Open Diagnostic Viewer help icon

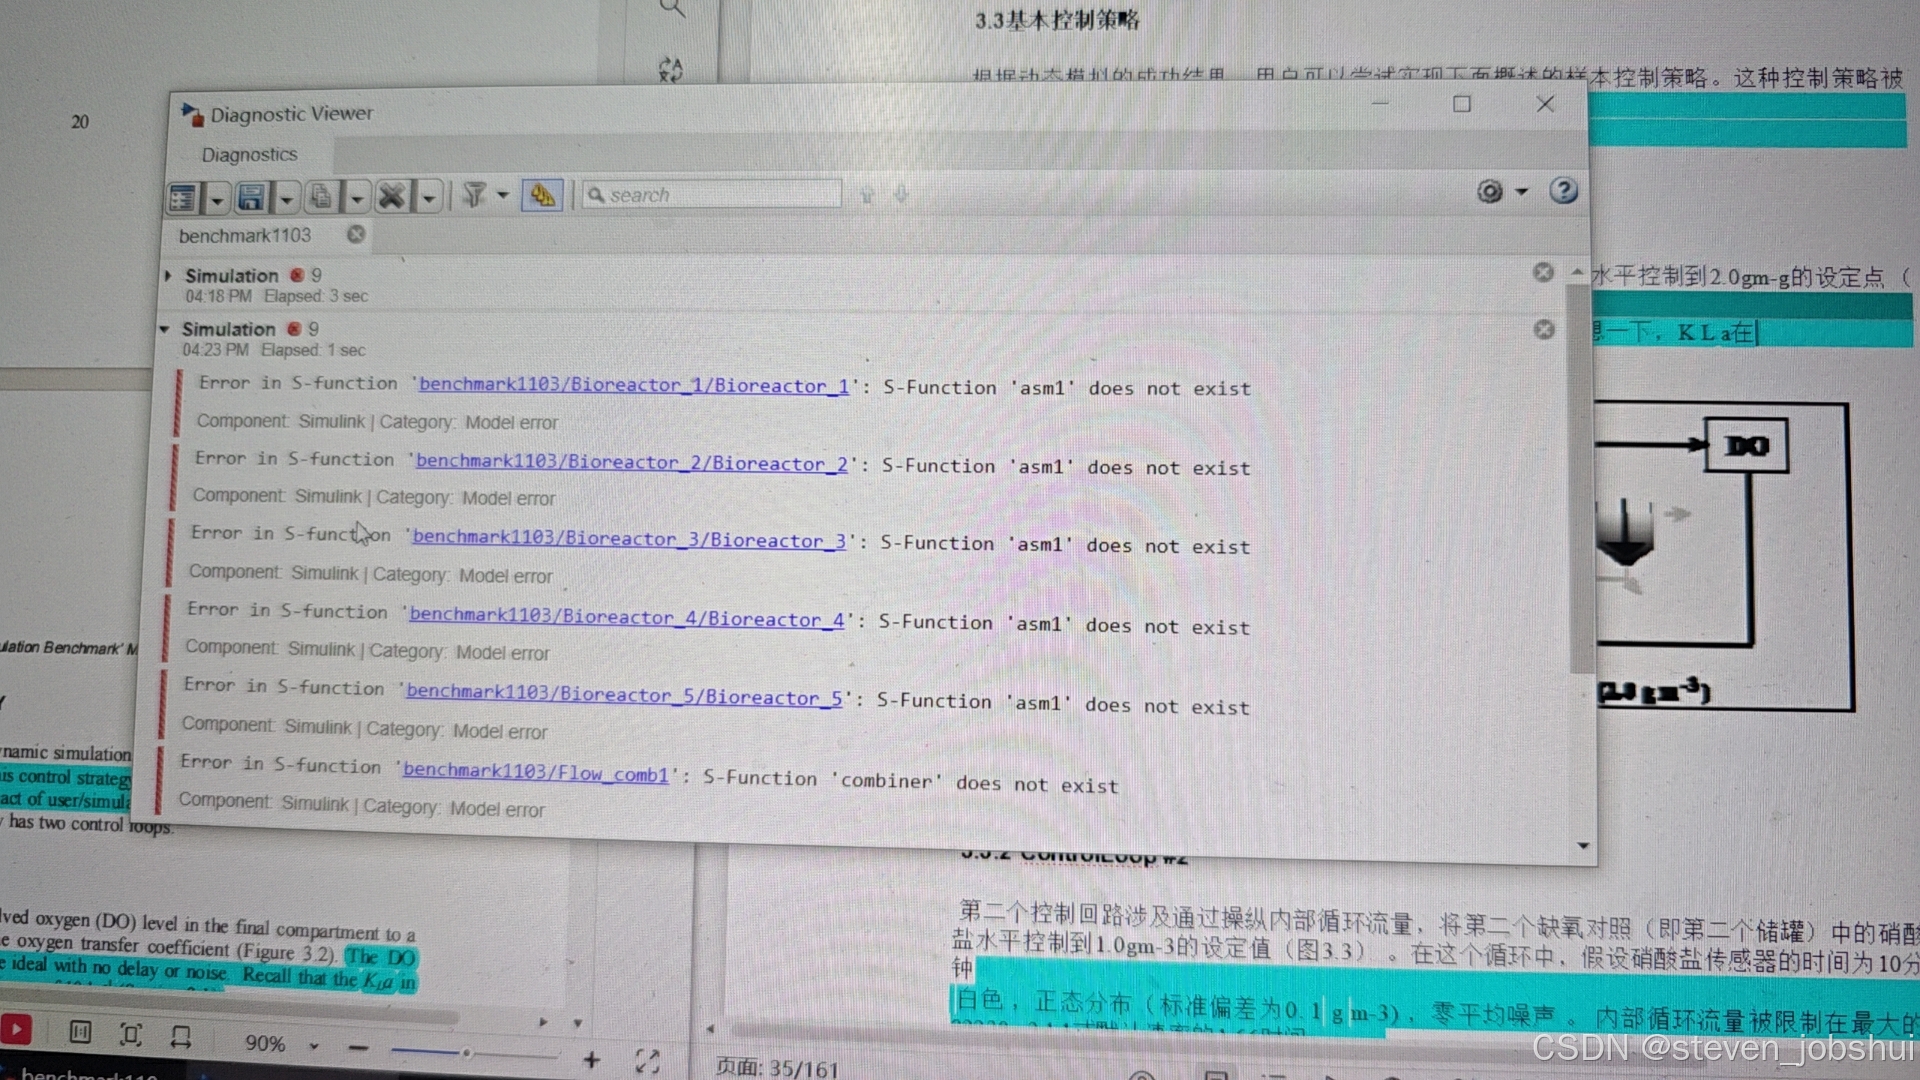pos(1563,191)
